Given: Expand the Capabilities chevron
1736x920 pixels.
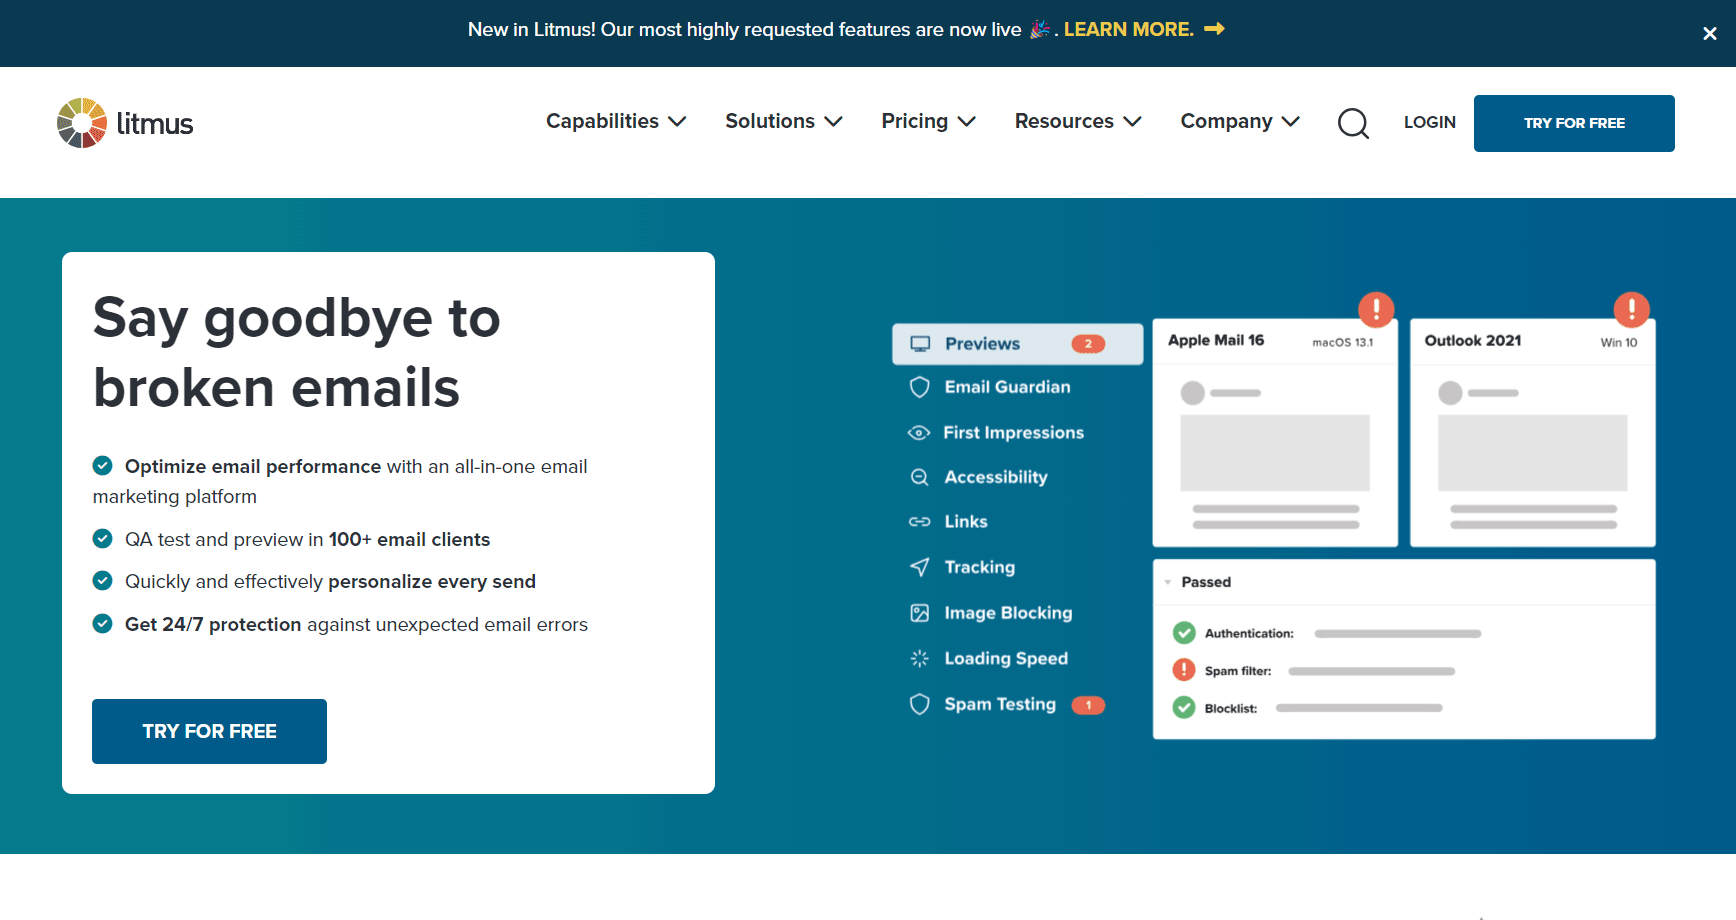Looking at the screenshot, I should point(677,122).
